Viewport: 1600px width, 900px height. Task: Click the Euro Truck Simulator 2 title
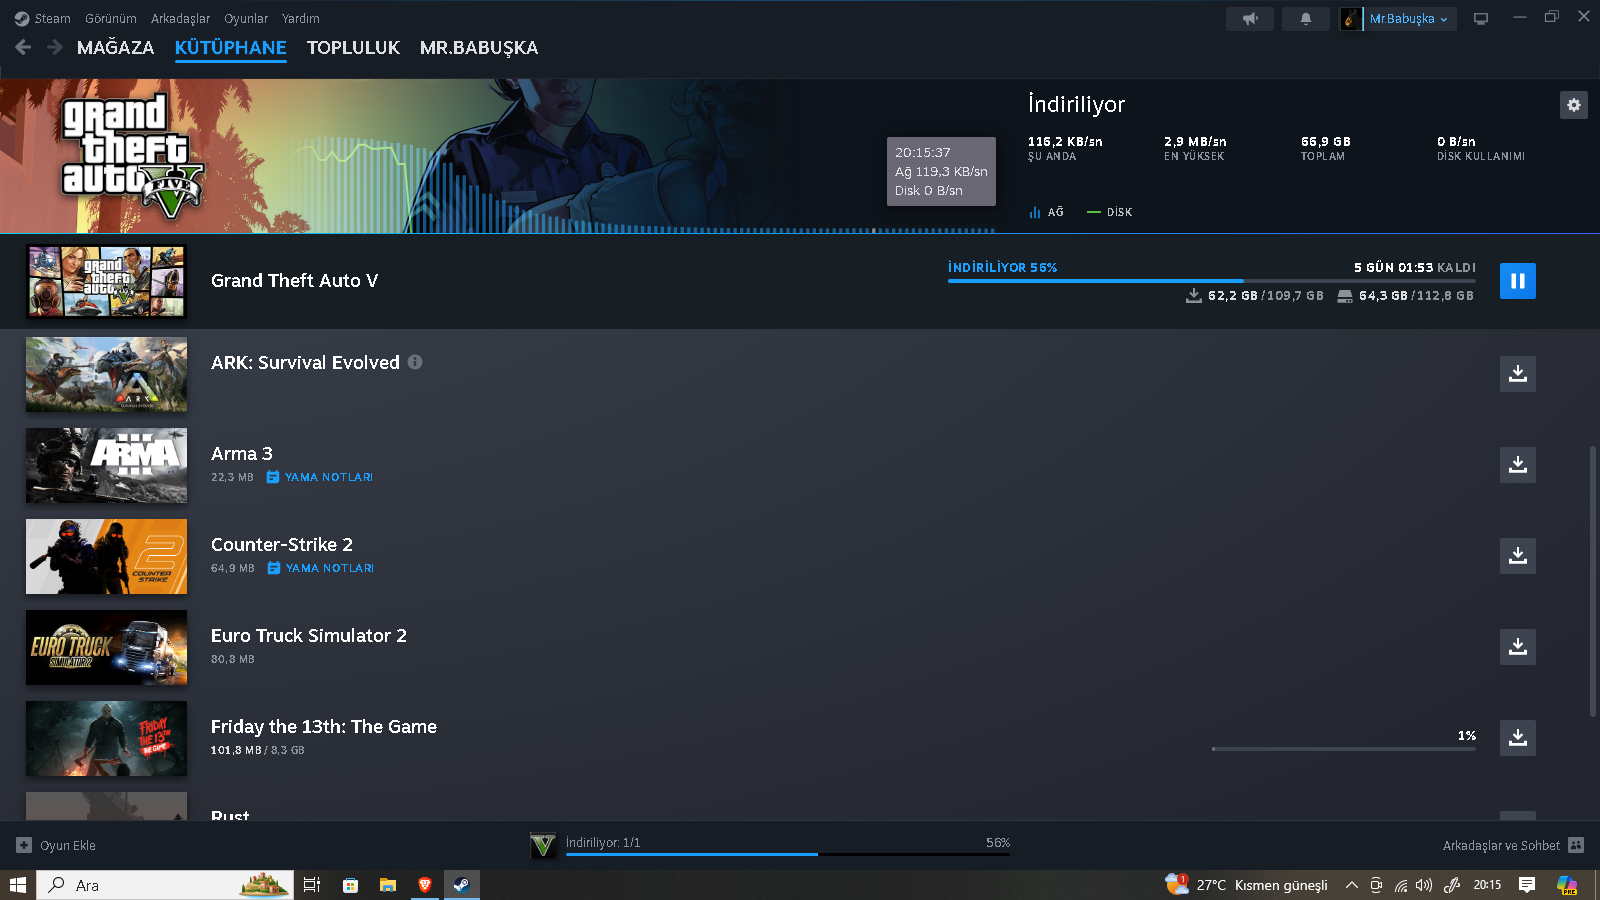point(309,636)
